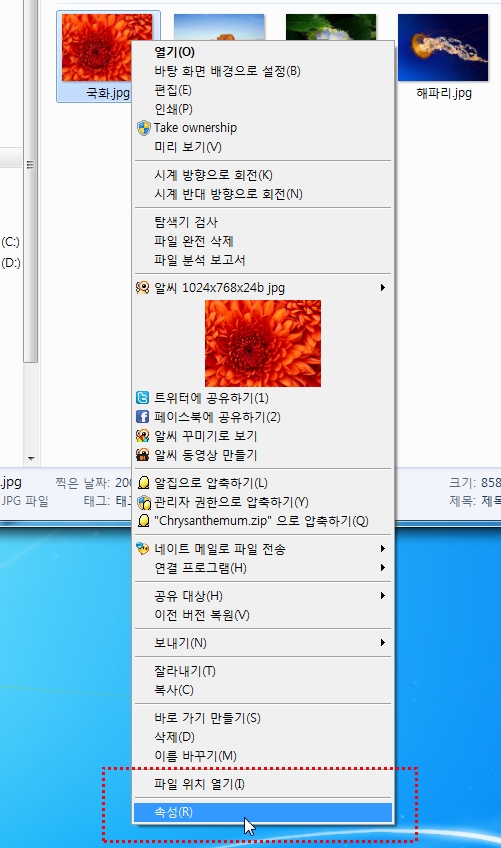Click the chrysanthemum preview image in the menu
The image size is (501, 848).
pyautogui.click(x=263, y=343)
